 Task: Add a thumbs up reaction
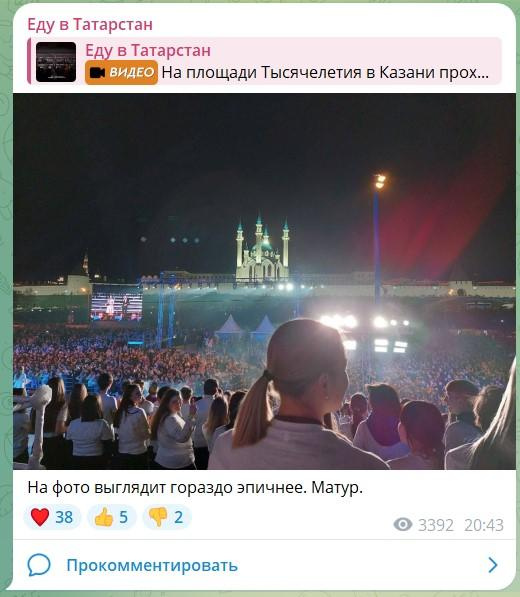[112, 517]
